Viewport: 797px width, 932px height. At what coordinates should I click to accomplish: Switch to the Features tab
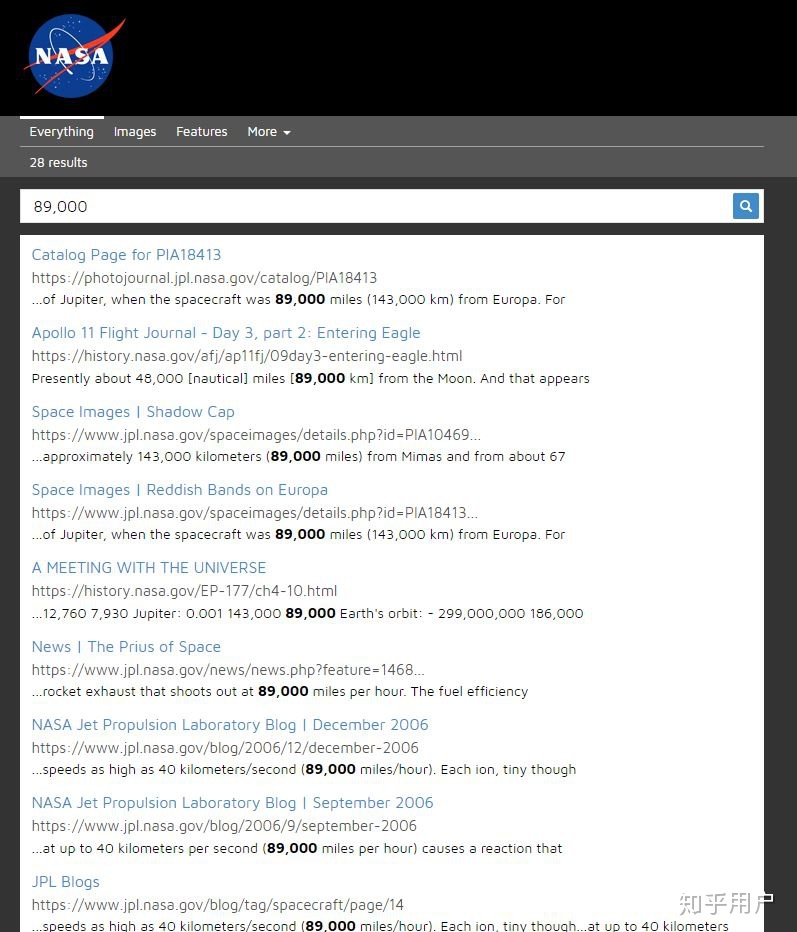[x=201, y=131]
